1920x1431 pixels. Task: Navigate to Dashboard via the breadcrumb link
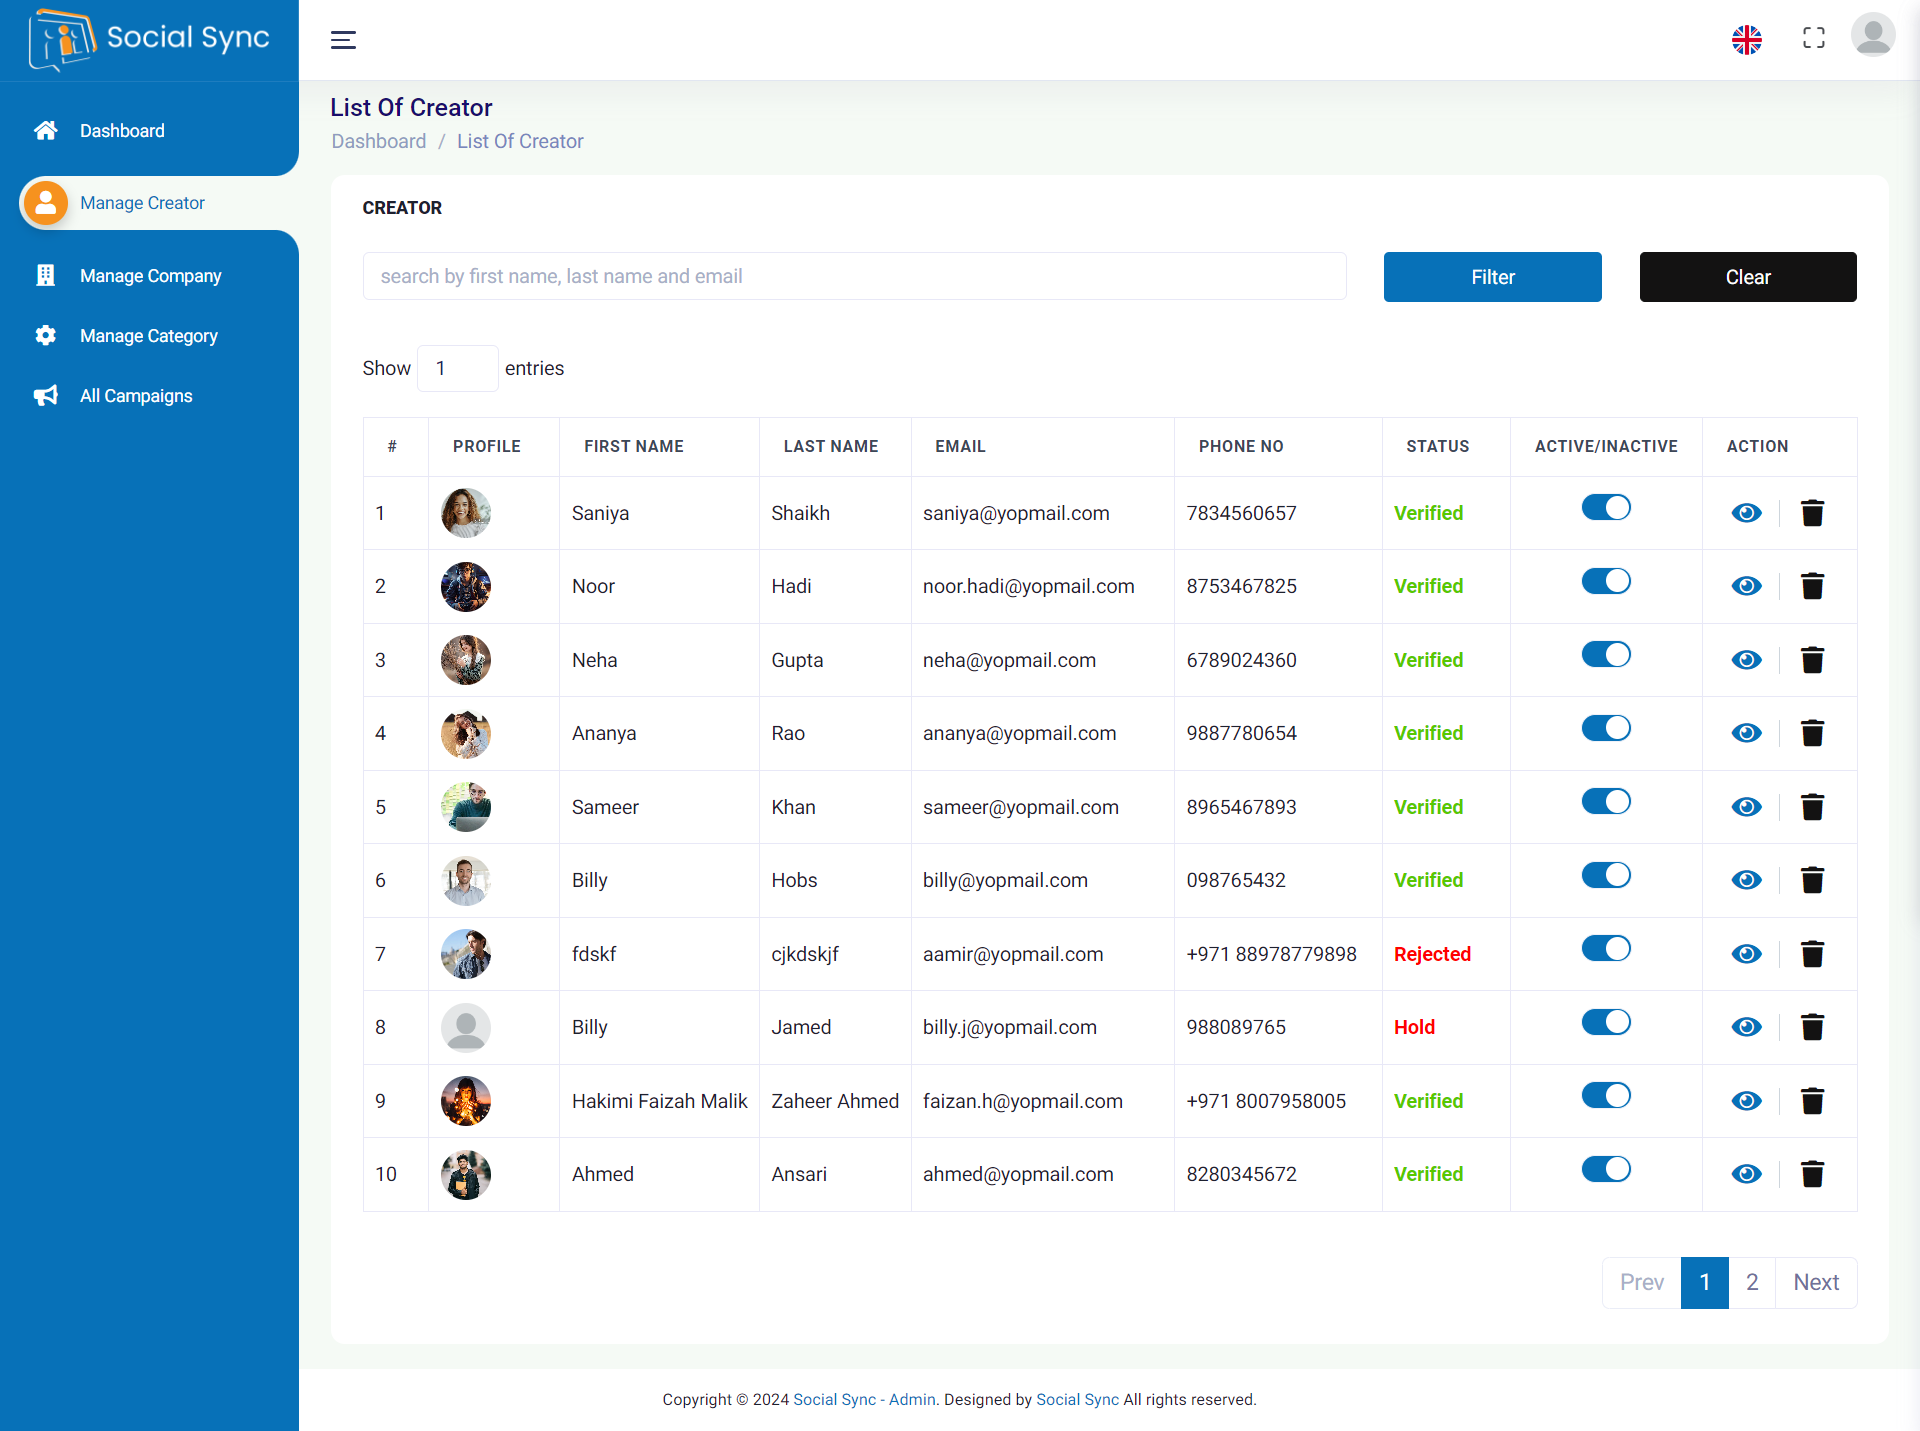point(378,141)
